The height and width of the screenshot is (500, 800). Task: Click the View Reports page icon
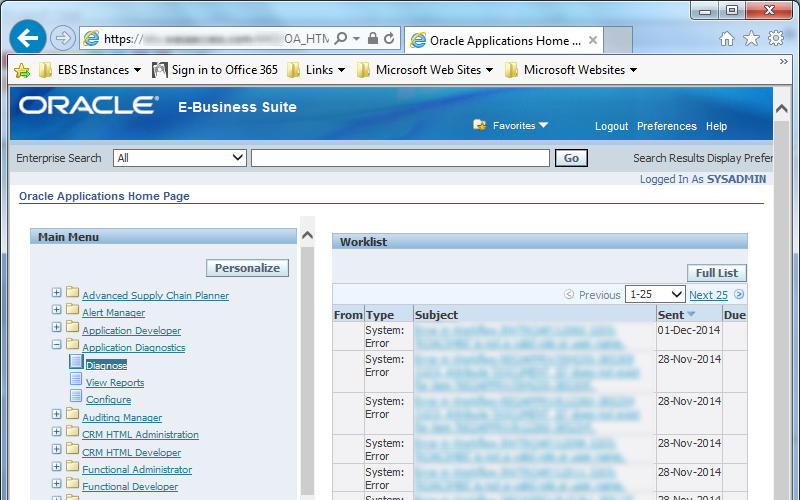(x=76, y=379)
